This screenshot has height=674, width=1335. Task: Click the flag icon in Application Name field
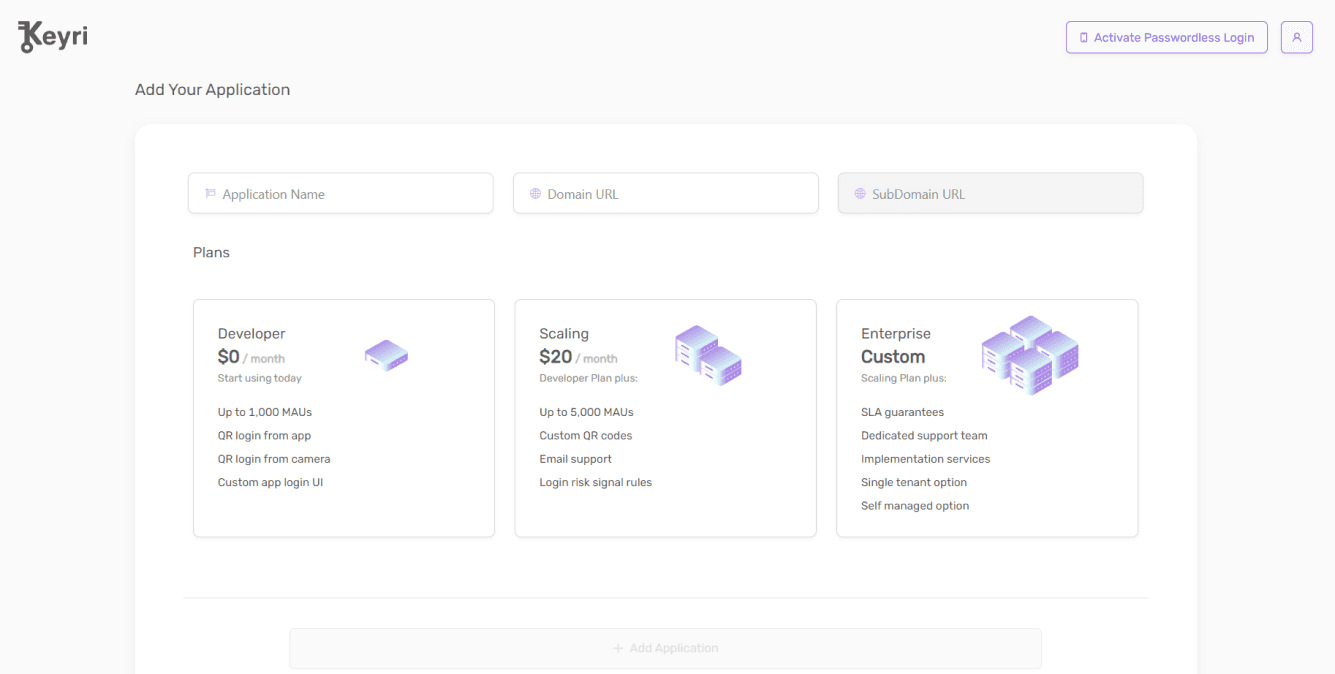tap(210, 194)
